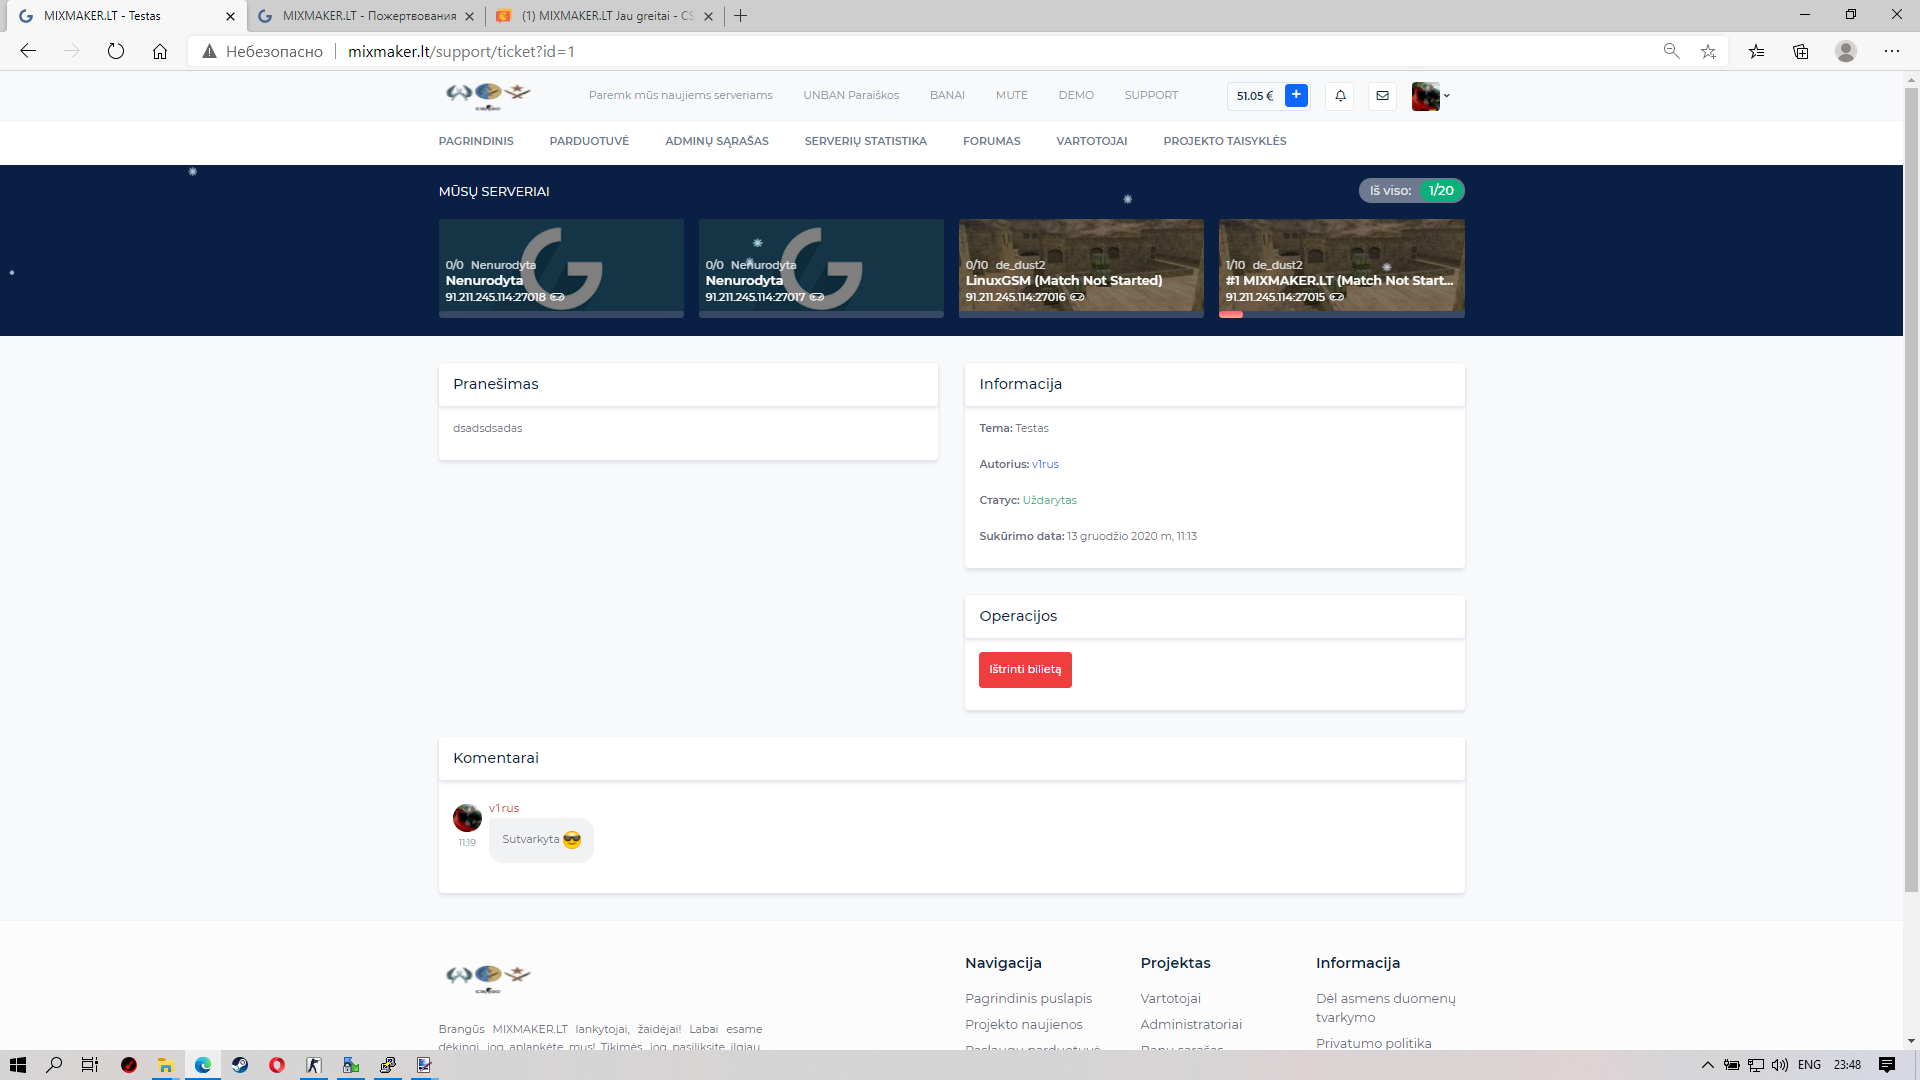Viewport: 1920px width, 1080px height.
Task: Click v1rus comment avatar
Action: tap(467, 818)
